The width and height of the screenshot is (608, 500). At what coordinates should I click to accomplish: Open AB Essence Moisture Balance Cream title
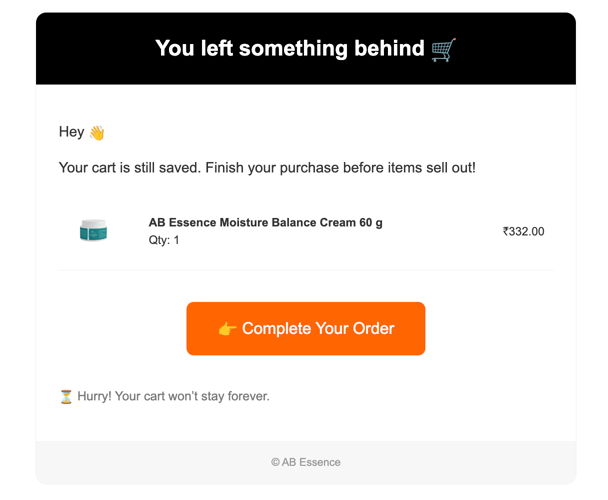pos(265,222)
